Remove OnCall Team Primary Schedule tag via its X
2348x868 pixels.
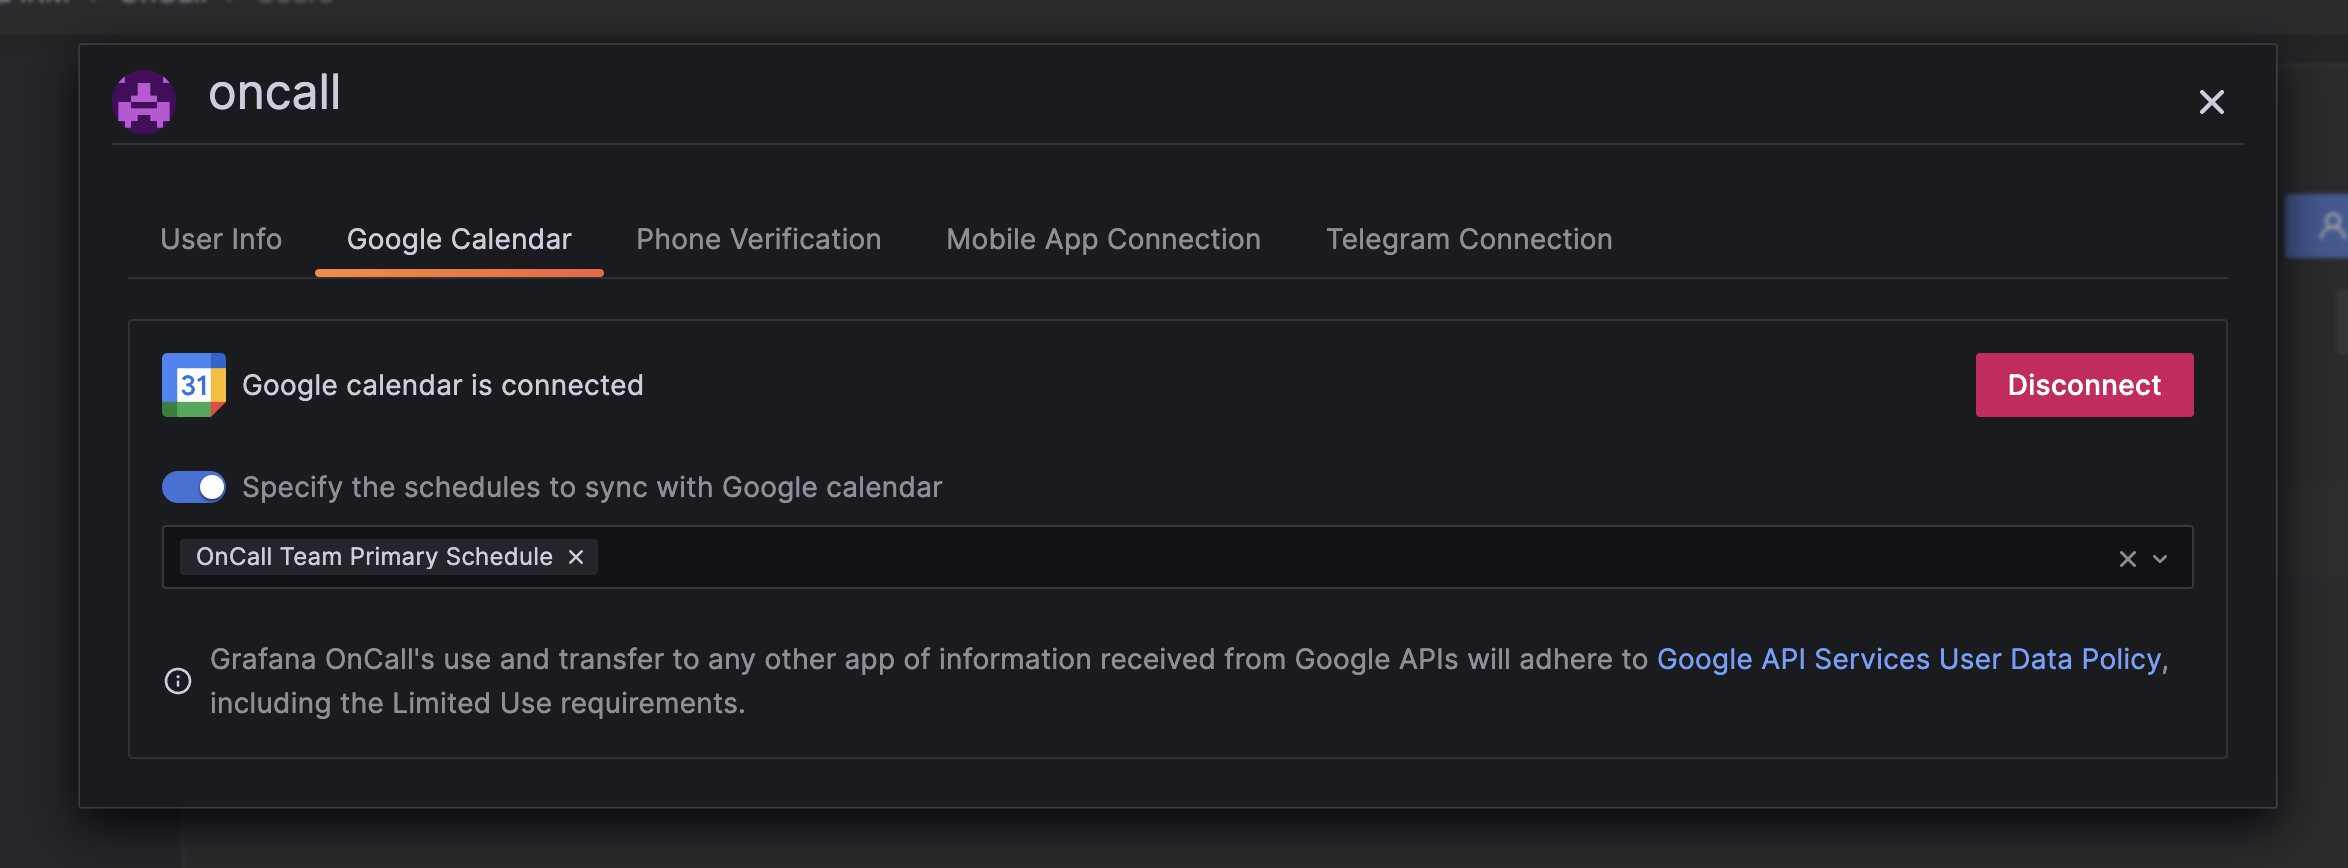[576, 557]
